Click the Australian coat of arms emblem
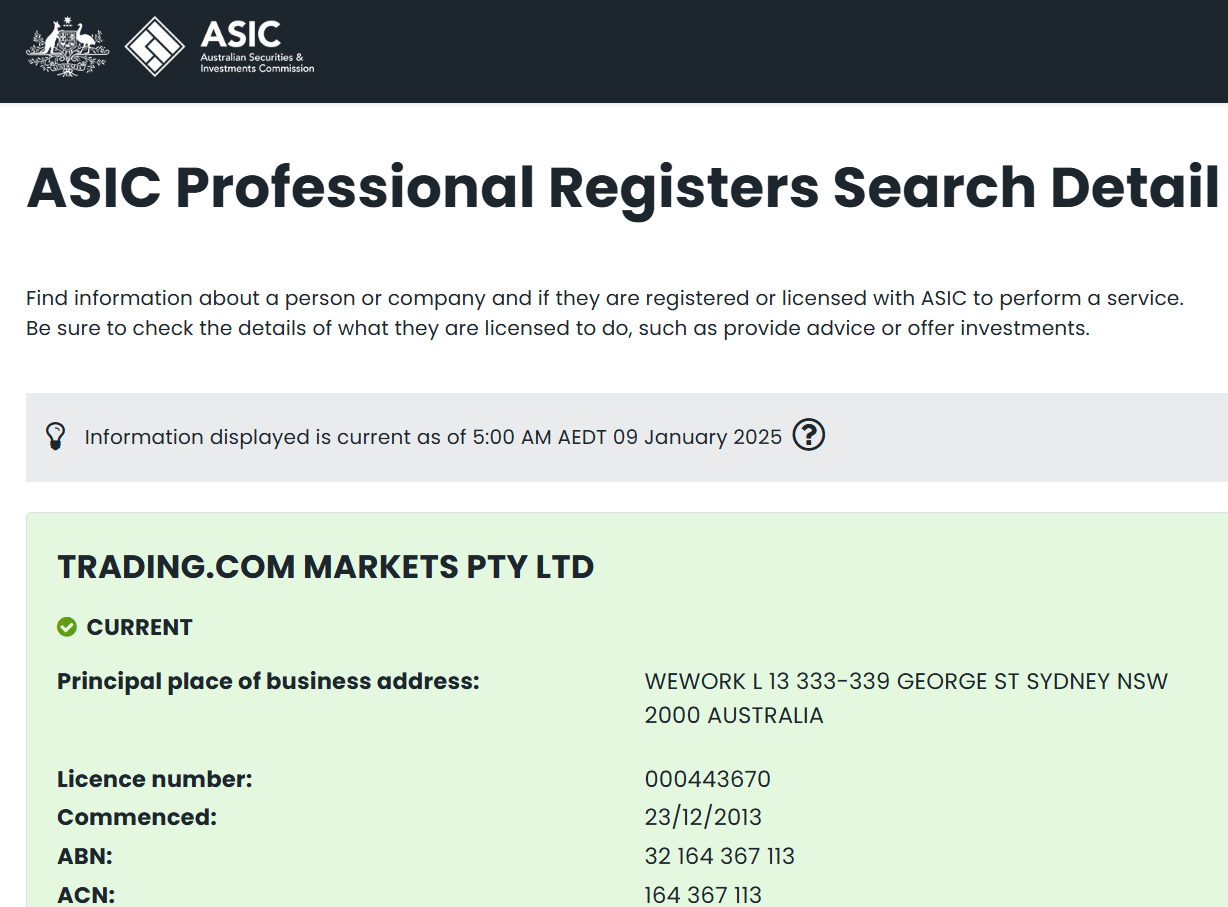The width and height of the screenshot is (1228, 907). click(67, 47)
